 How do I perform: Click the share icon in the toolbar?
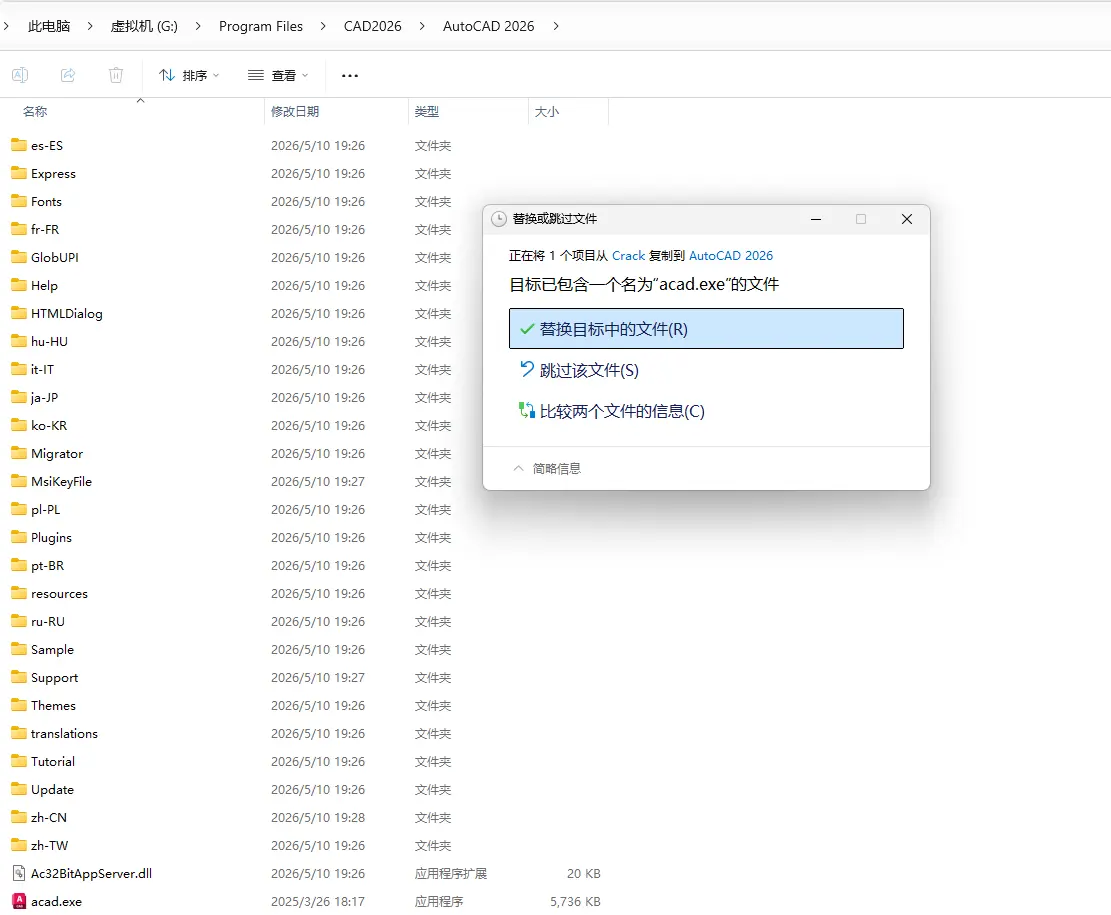click(68, 75)
